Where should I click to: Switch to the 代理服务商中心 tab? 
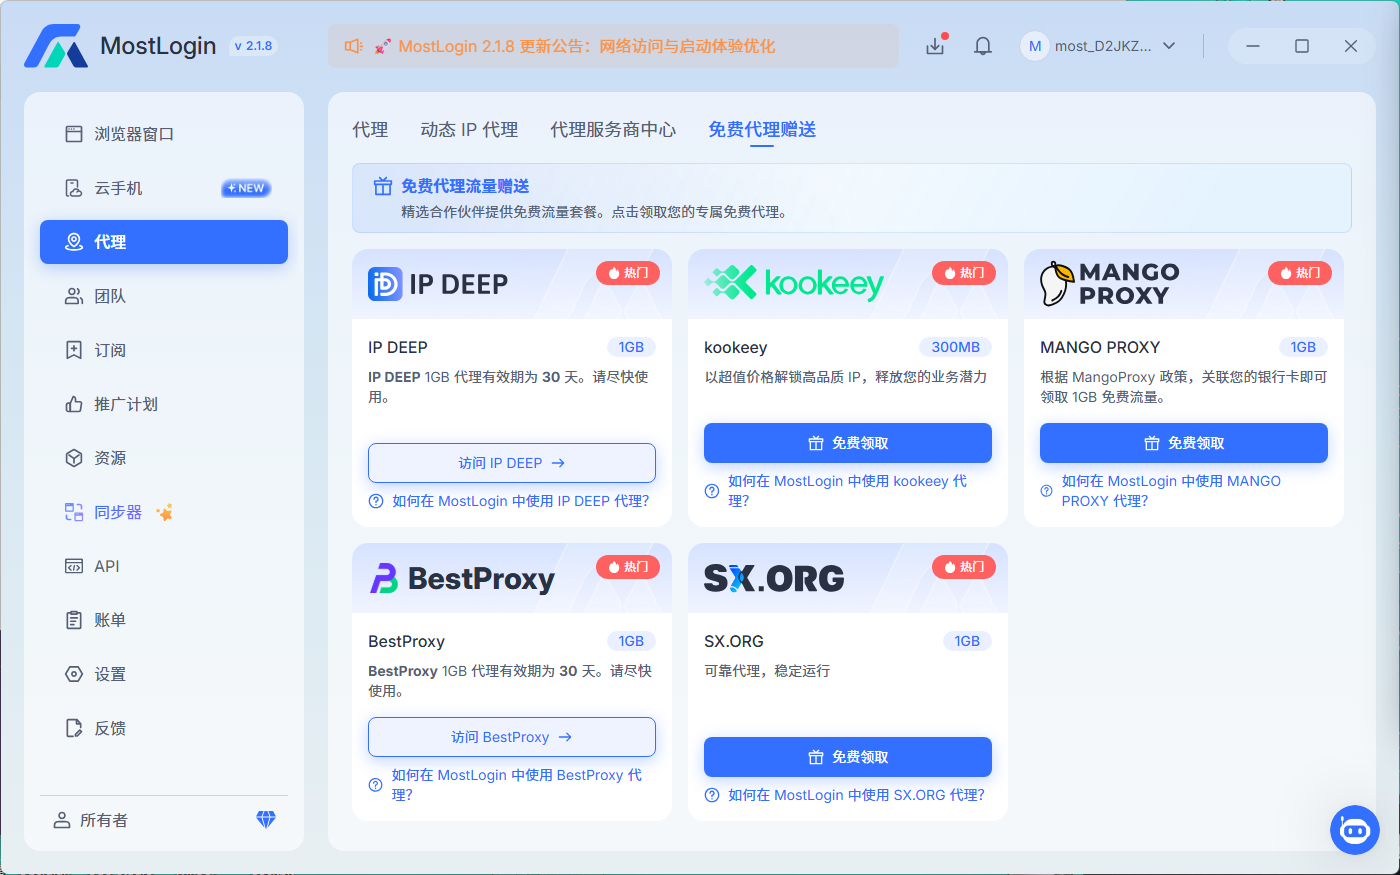click(x=613, y=130)
